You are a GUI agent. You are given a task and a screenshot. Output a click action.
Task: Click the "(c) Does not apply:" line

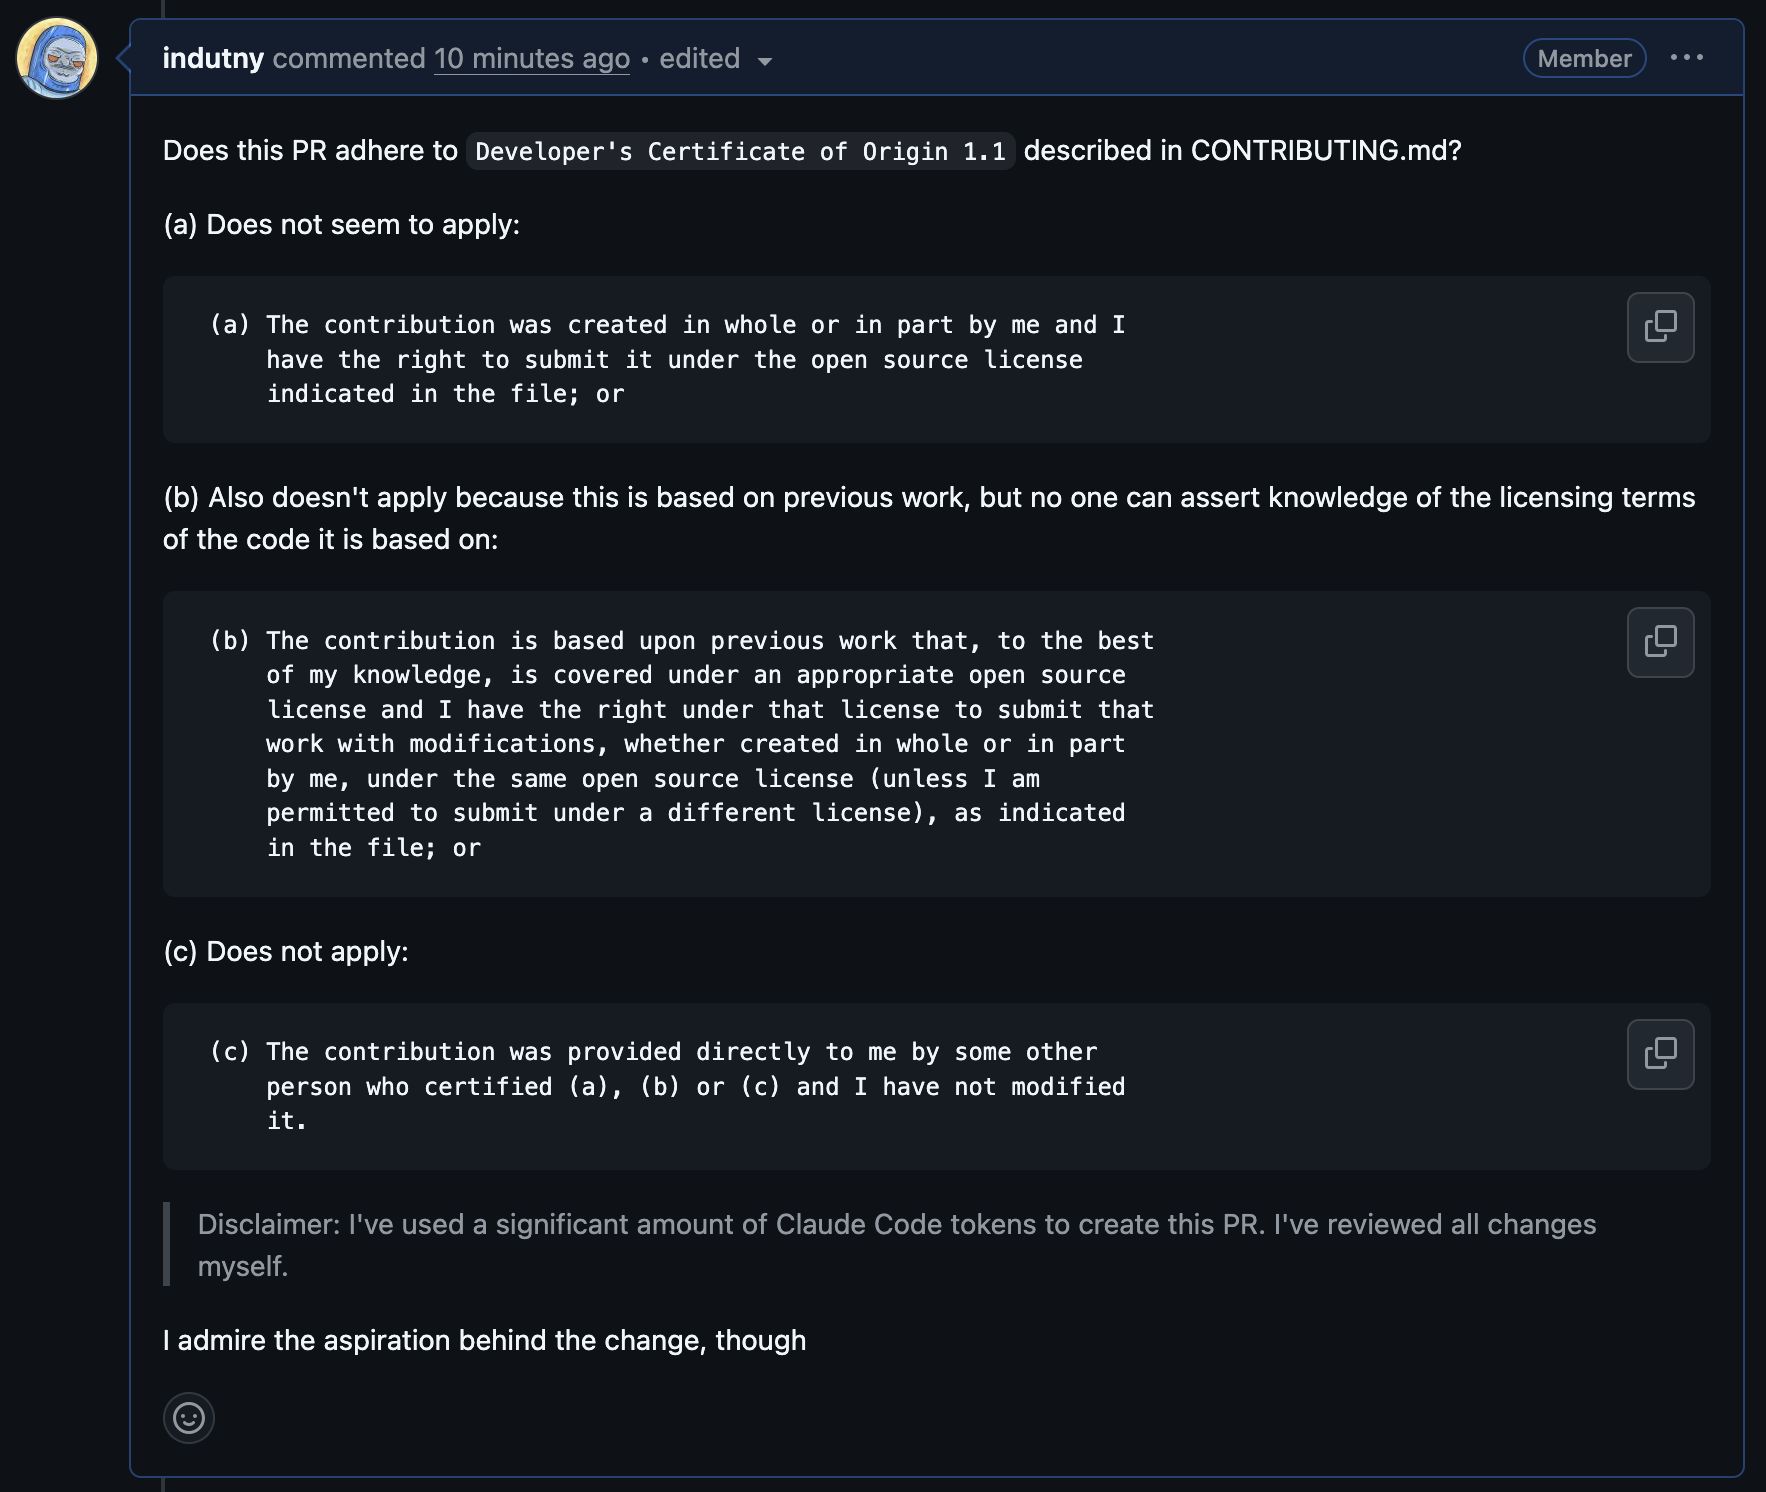point(286,951)
